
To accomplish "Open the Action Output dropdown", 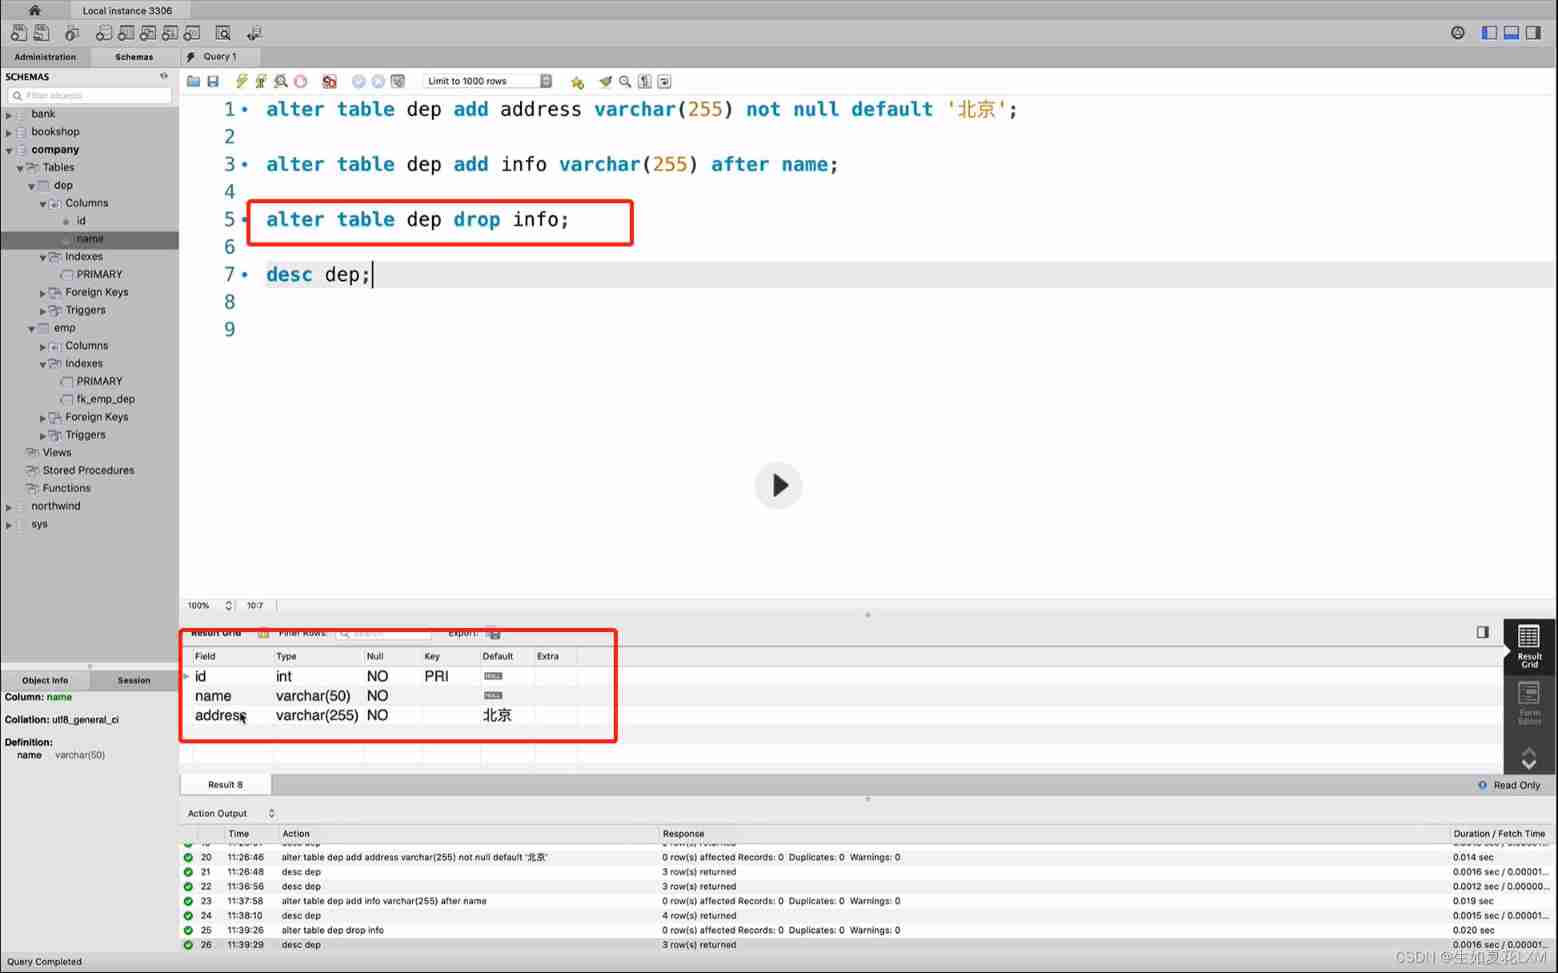I will [x=231, y=814].
